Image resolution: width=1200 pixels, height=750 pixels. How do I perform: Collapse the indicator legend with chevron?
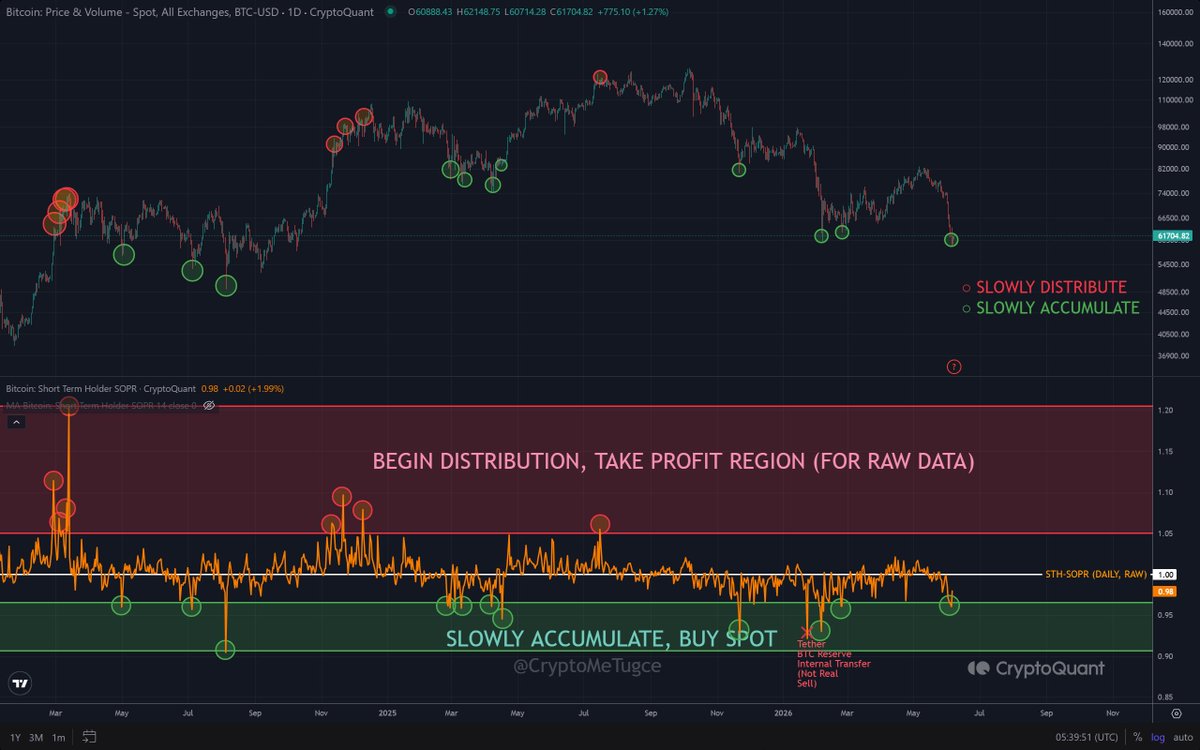click(x=16, y=423)
